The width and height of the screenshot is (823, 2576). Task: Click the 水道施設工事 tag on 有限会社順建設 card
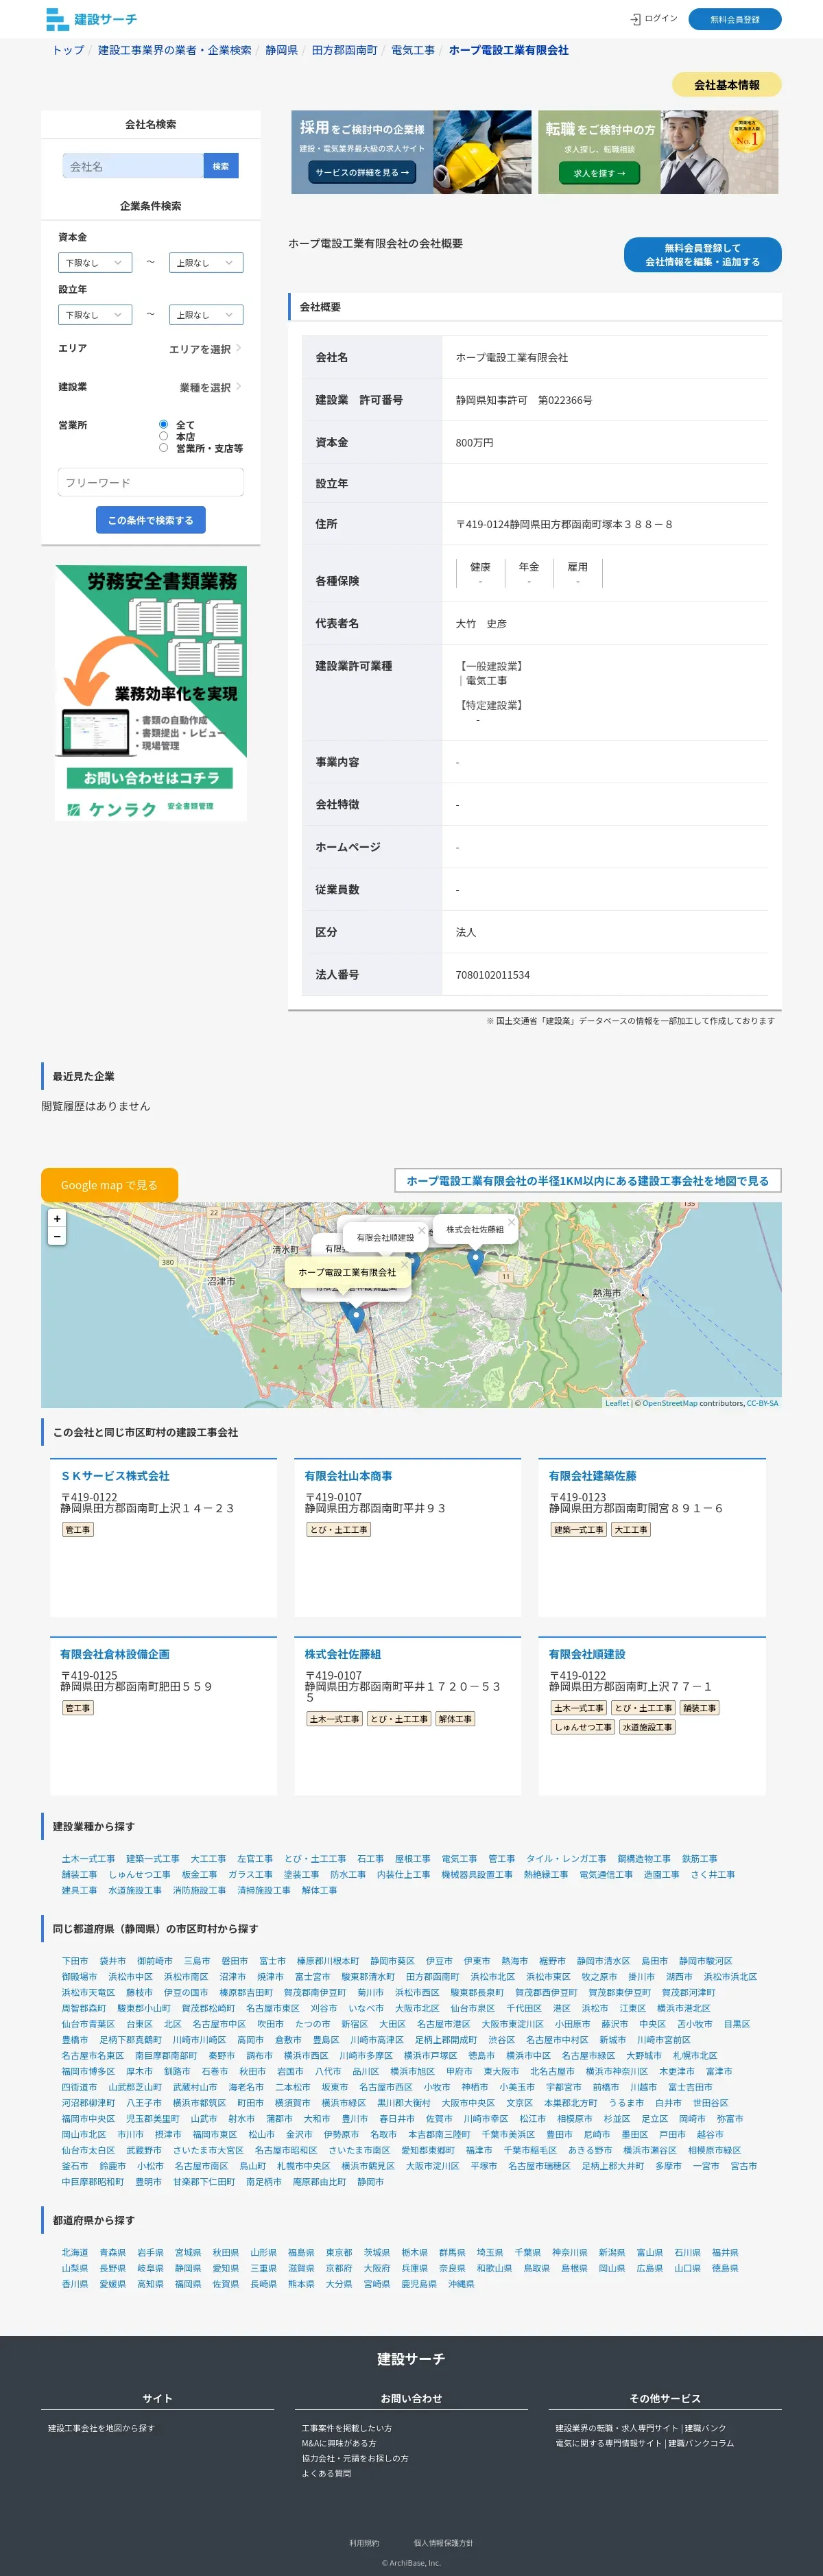click(x=648, y=1727)
